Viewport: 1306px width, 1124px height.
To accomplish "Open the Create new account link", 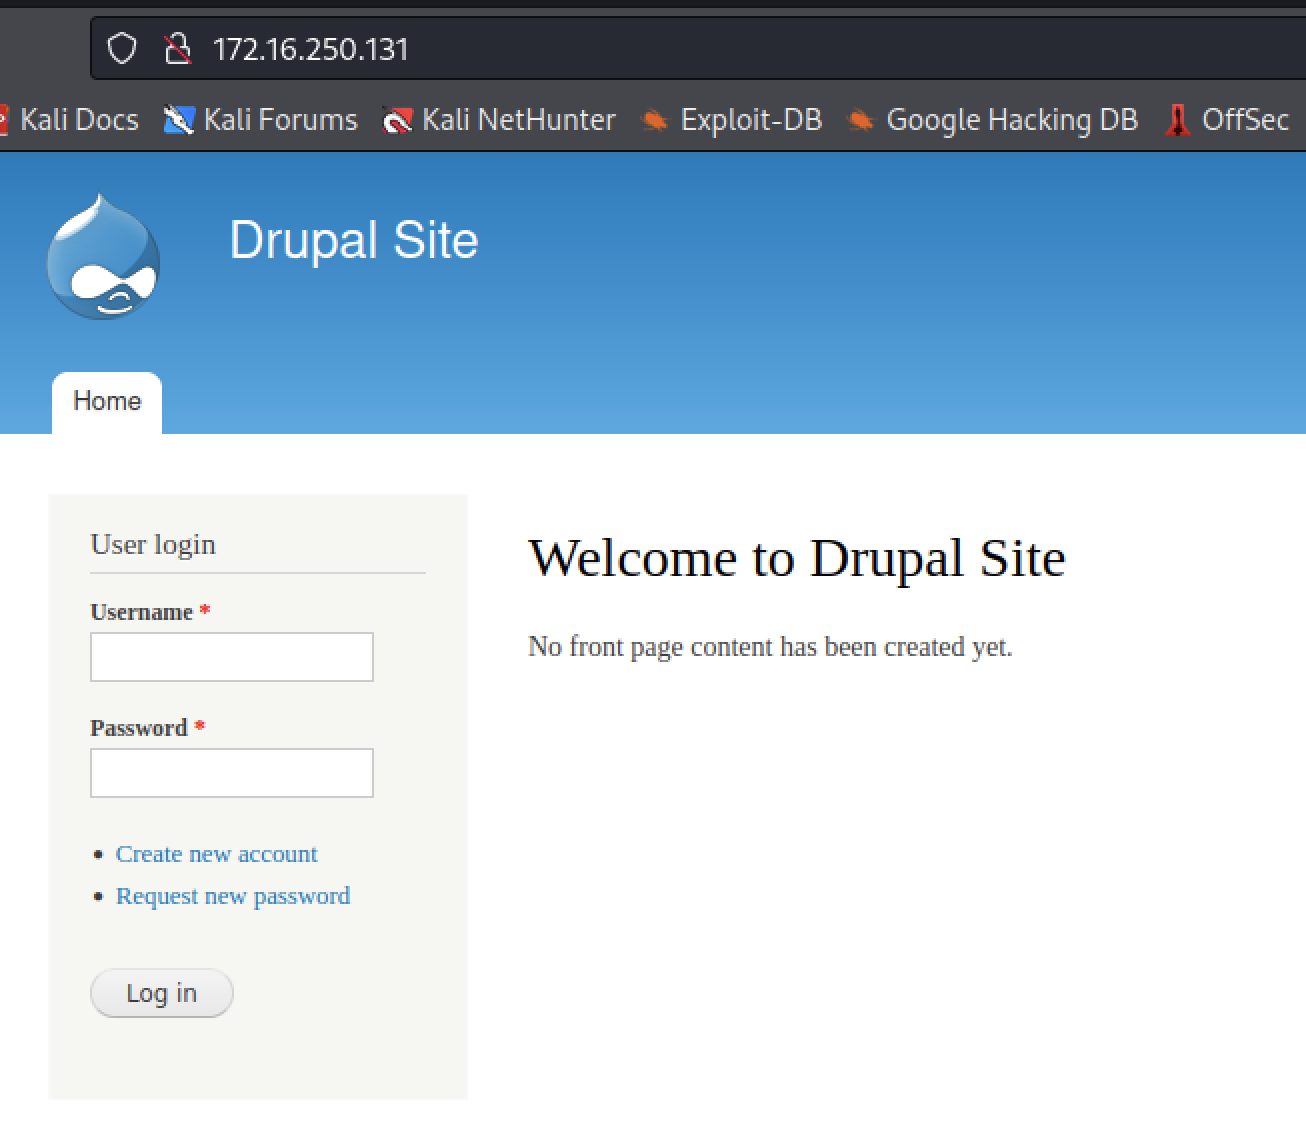I will click(x=216, y=854).
